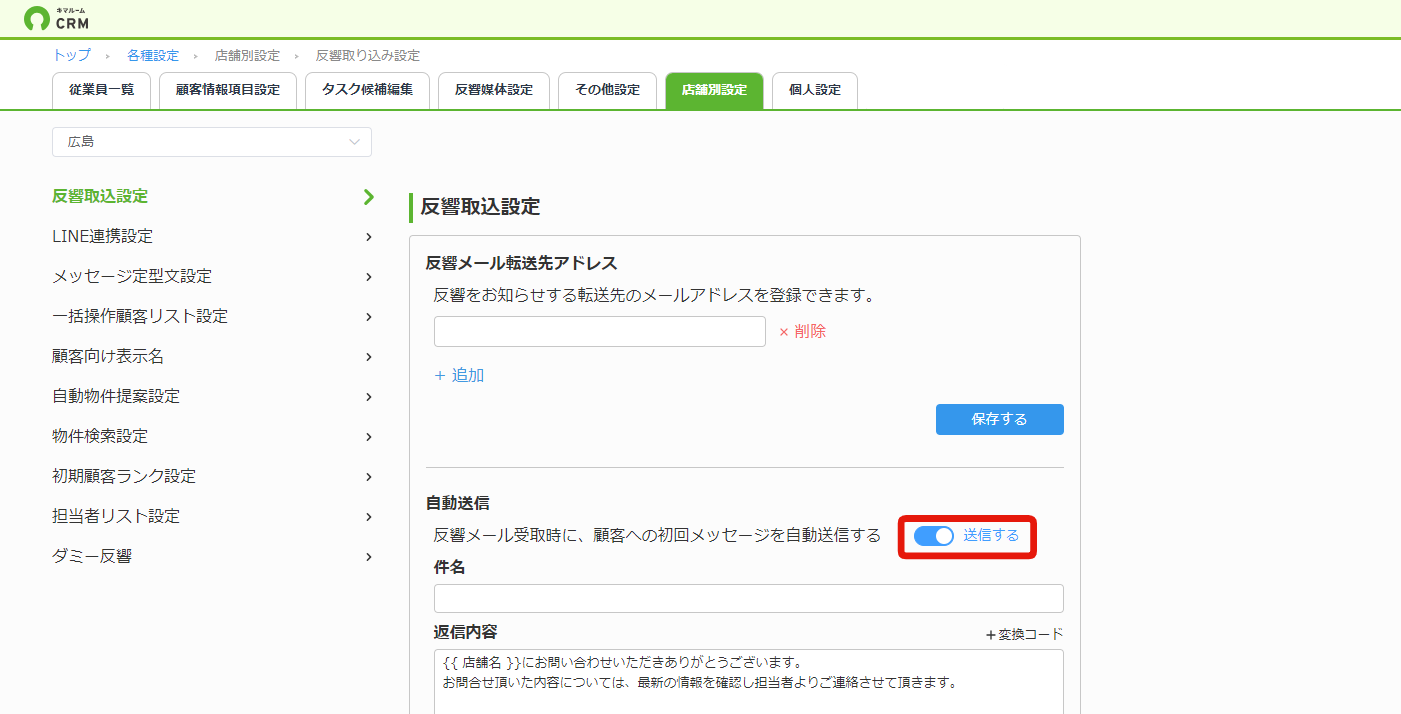Open the タスク候補編集 tab
Viewport: 1401px width, 714px height.
pos(367,90)
